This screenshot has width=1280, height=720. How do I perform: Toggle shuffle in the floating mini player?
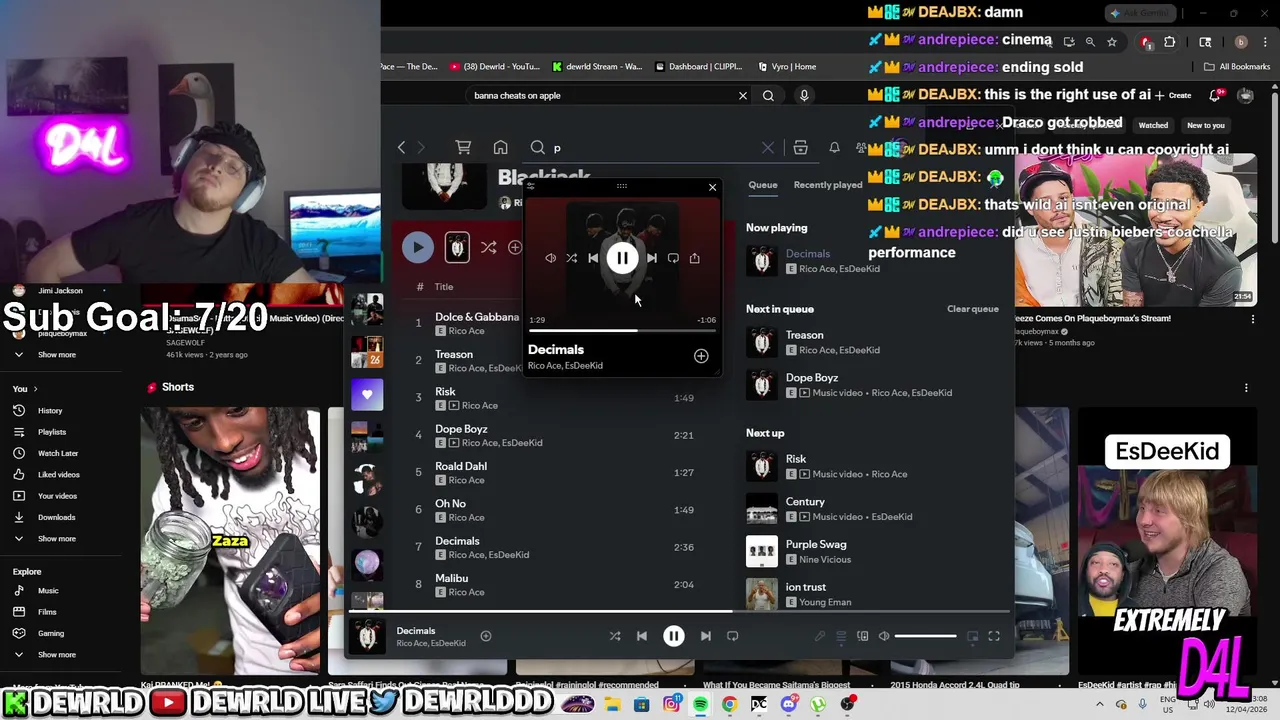pyautogui.click(x=571, y=258)
